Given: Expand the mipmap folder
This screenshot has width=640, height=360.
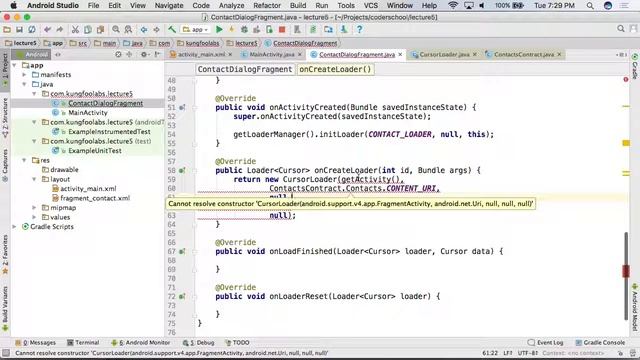Looking at the screenshot, I should 34,208.
